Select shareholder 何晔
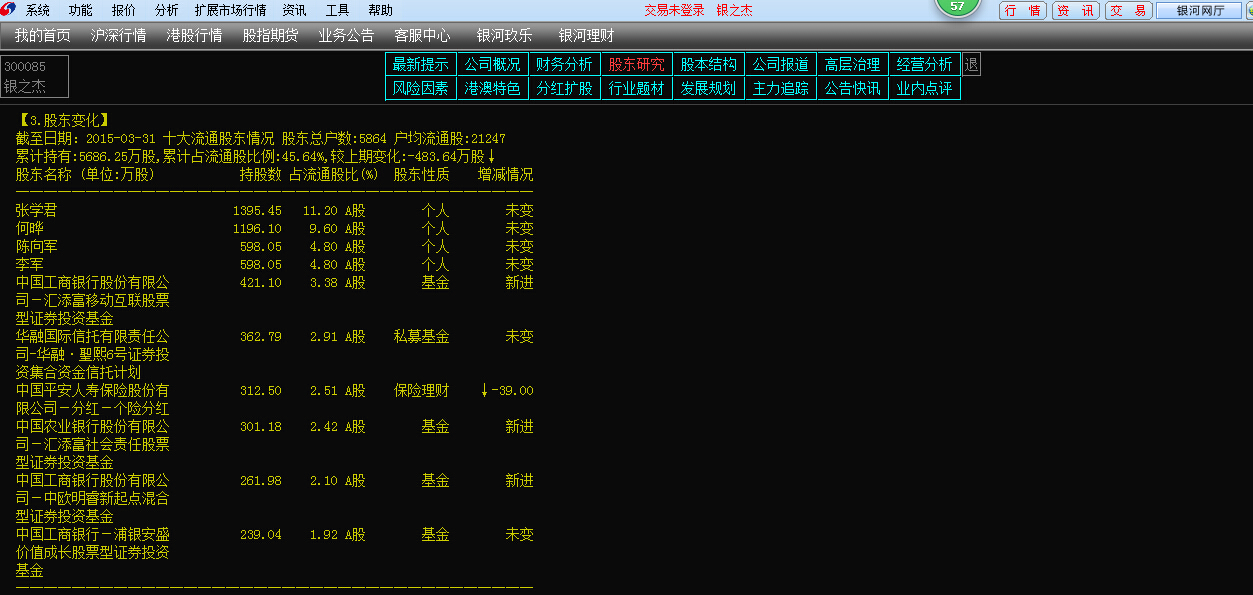Image resolution: width=1253 pixels, height=595 pixels. point(30,229)
